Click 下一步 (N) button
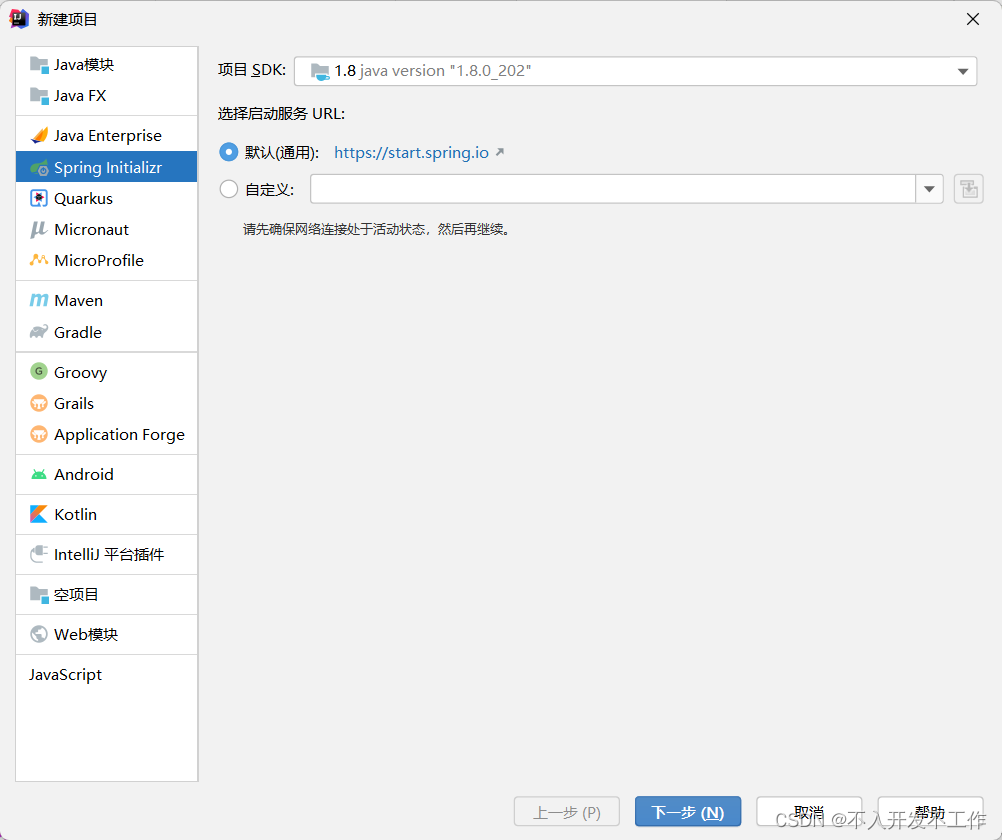This screenshot has width=1002, height=840. click(688, 812)
